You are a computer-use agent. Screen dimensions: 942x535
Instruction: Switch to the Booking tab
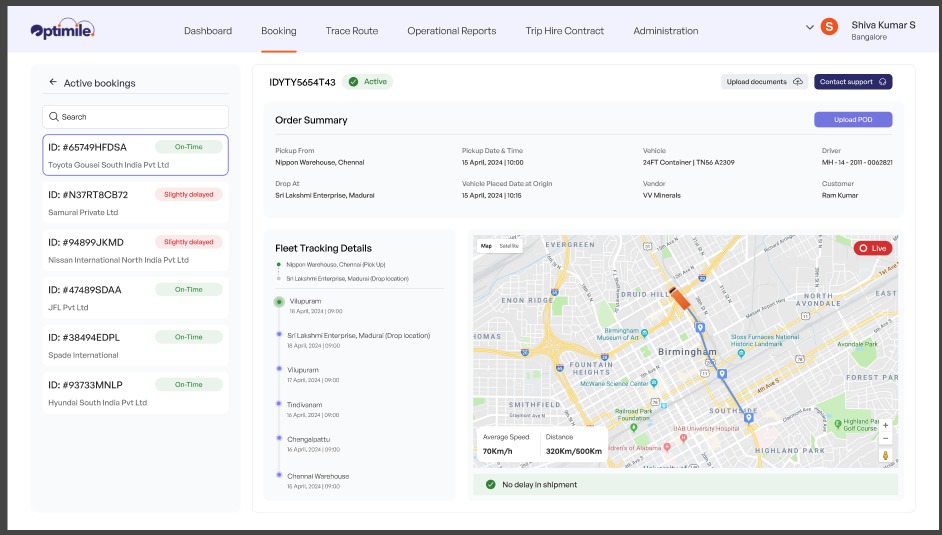pos(279,31)
